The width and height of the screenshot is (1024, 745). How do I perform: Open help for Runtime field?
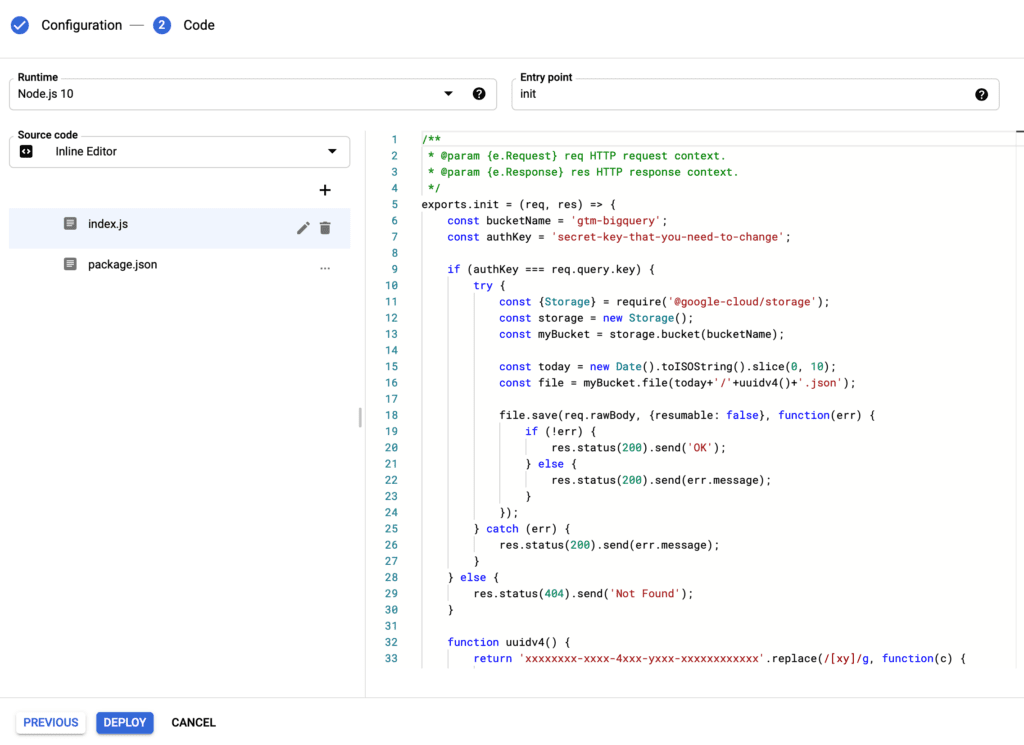point(479,94)
